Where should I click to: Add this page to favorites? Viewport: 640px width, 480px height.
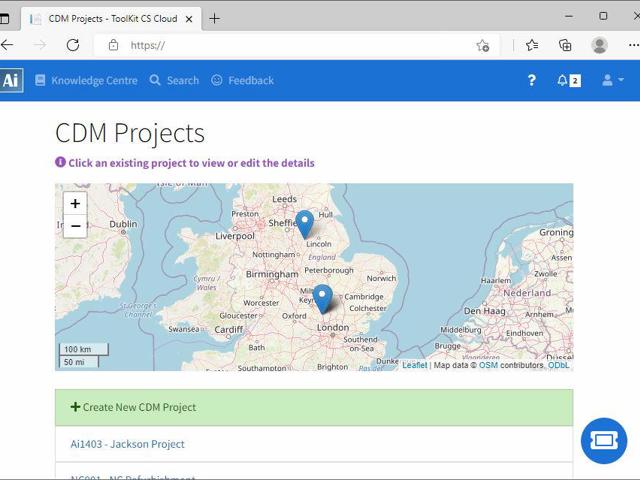click(483, 45)
